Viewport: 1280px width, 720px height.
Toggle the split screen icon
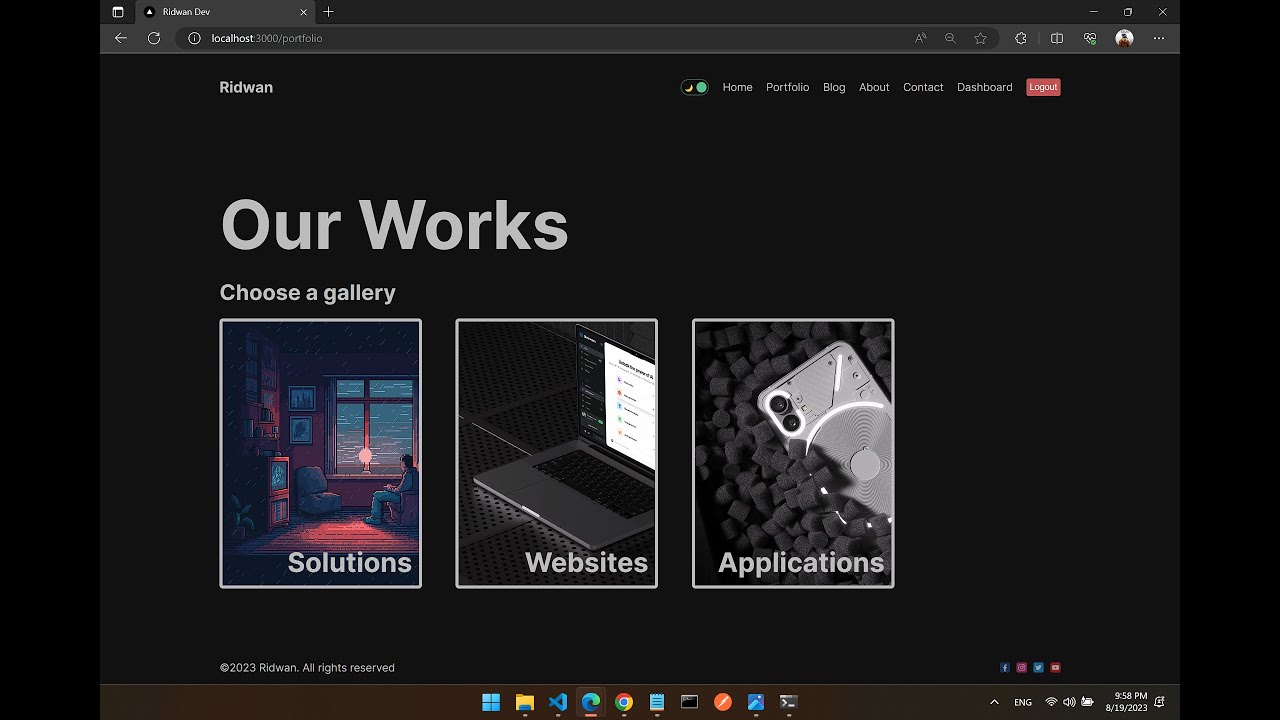point(1056,38)
